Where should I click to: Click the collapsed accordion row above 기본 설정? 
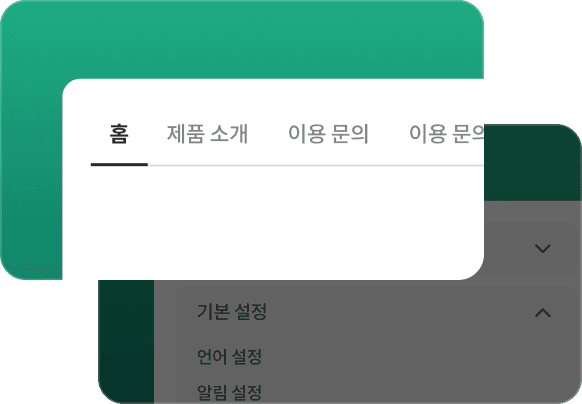coord(531,248)
